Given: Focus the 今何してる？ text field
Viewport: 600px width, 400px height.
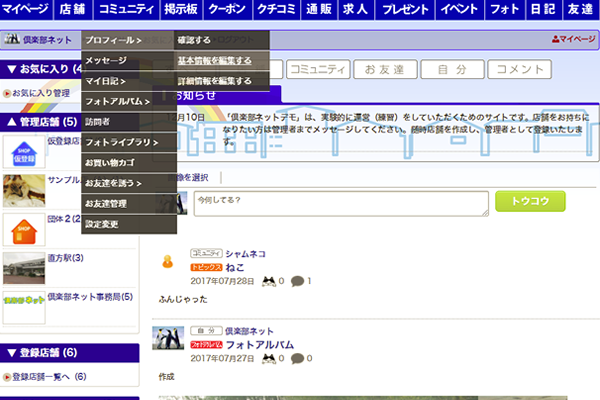Looking at the screenshot, I should pyautogui.click(x=341, y=204).
